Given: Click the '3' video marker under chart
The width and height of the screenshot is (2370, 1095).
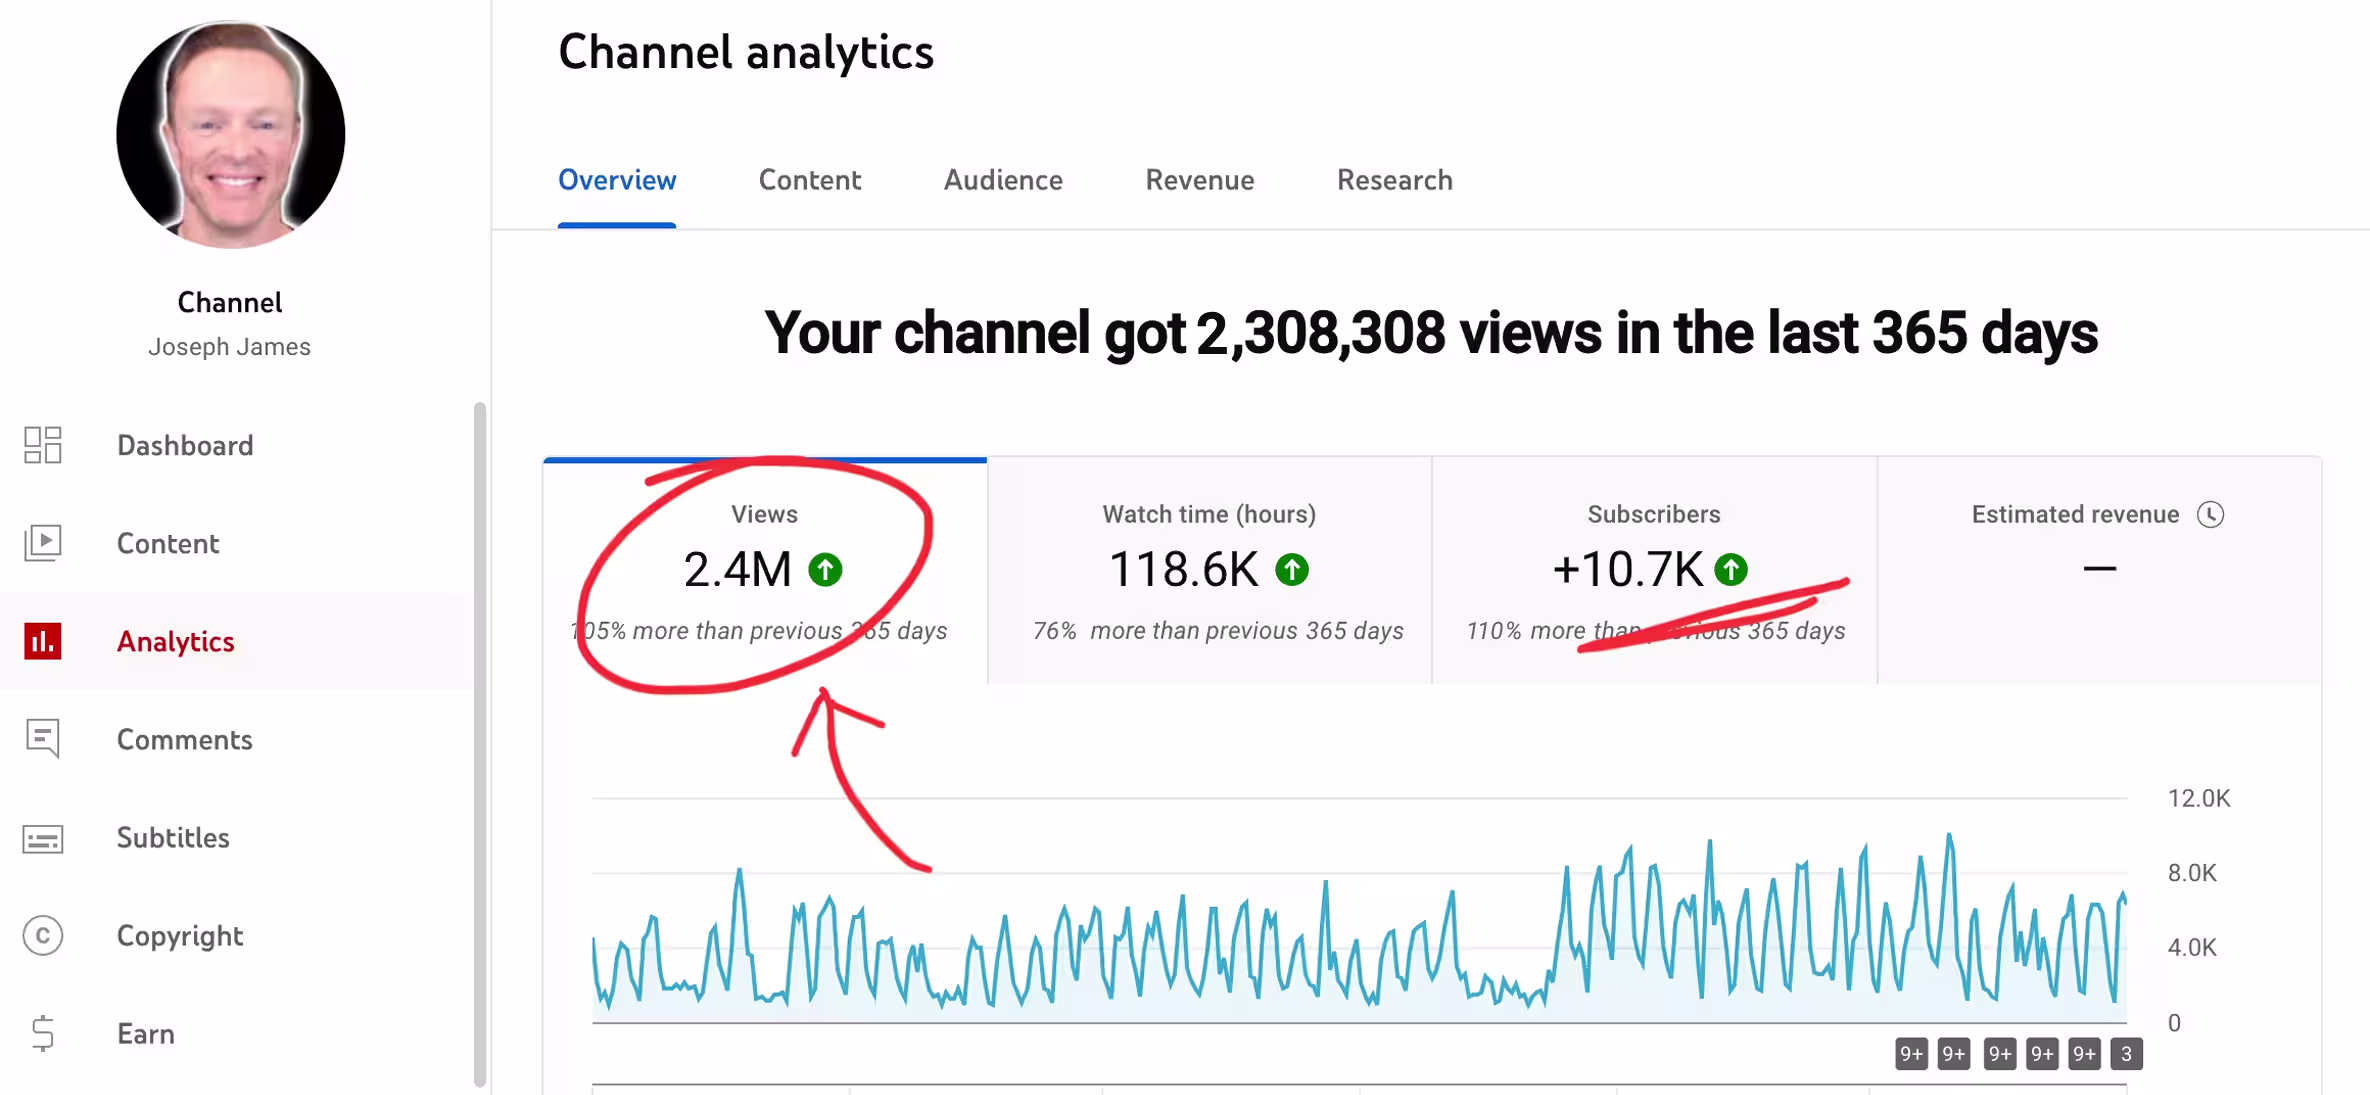Looking at the screenshot, I should pyautogui.click(x=2126, y=1053).
